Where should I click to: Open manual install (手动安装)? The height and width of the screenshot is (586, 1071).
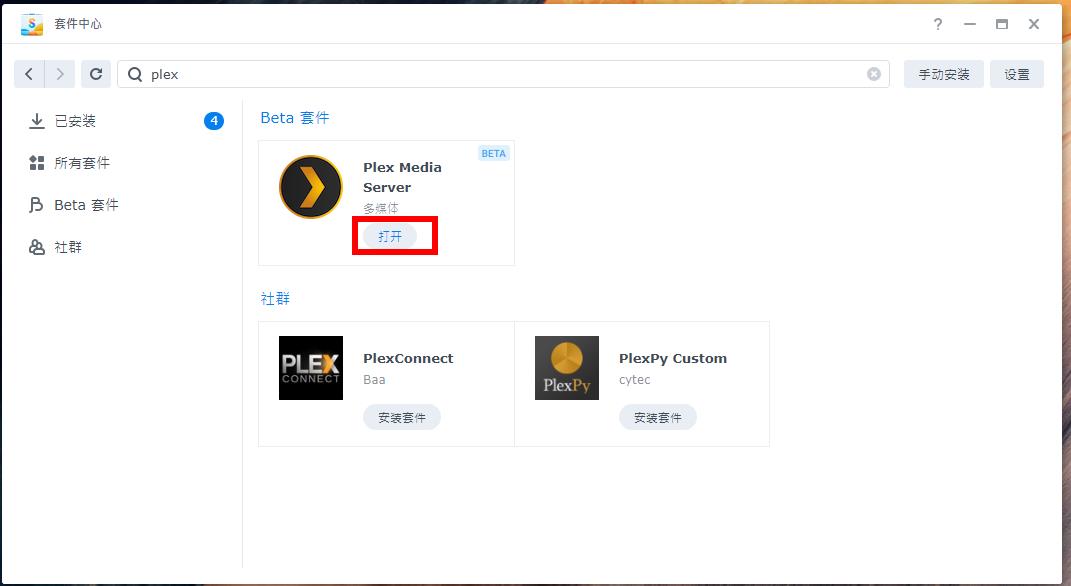point(943,74)
